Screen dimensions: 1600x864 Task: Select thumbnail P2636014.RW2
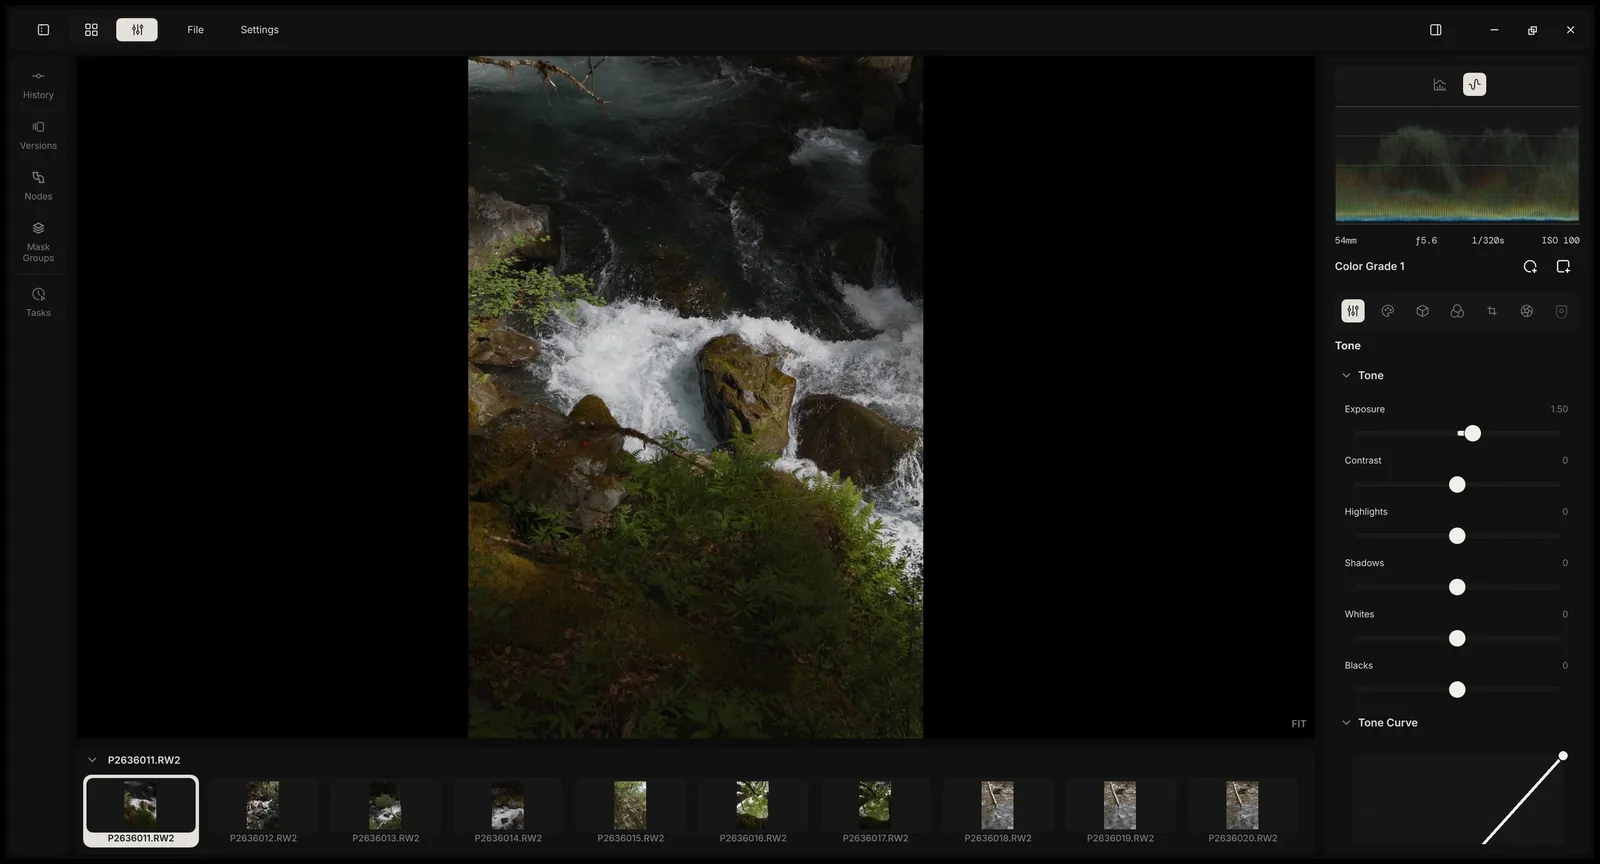pos(508,812)
